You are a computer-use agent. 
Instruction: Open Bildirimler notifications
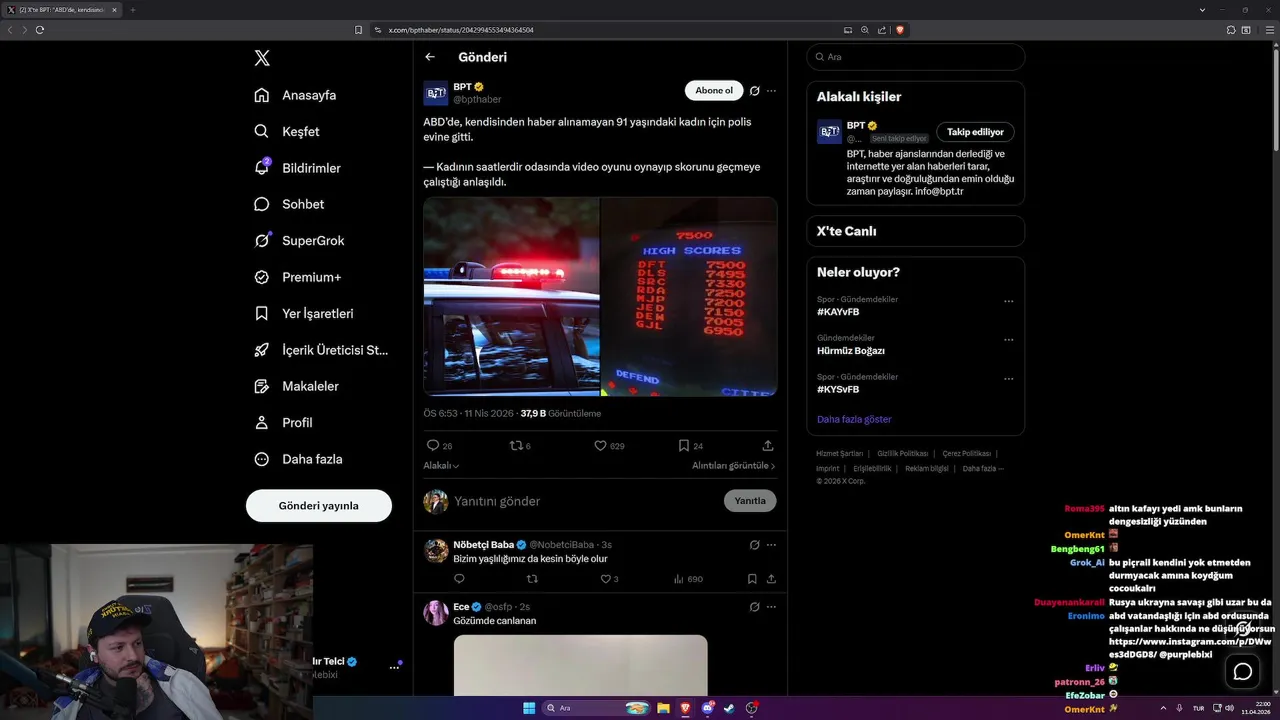[x=297, y=168]
